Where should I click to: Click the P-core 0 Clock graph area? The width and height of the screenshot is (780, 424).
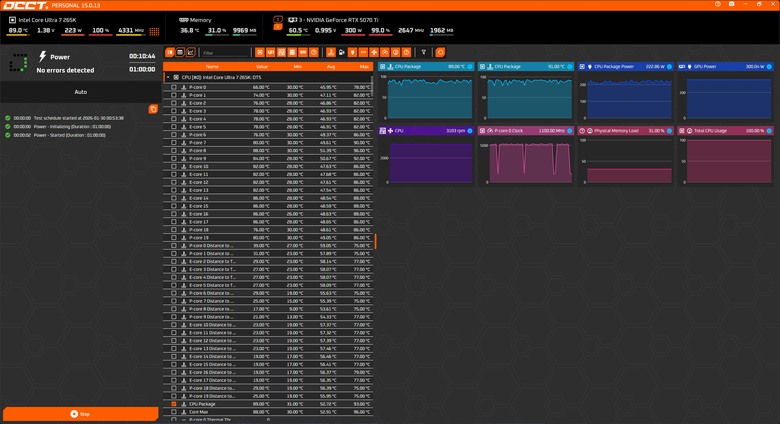[x=529, y=162]
